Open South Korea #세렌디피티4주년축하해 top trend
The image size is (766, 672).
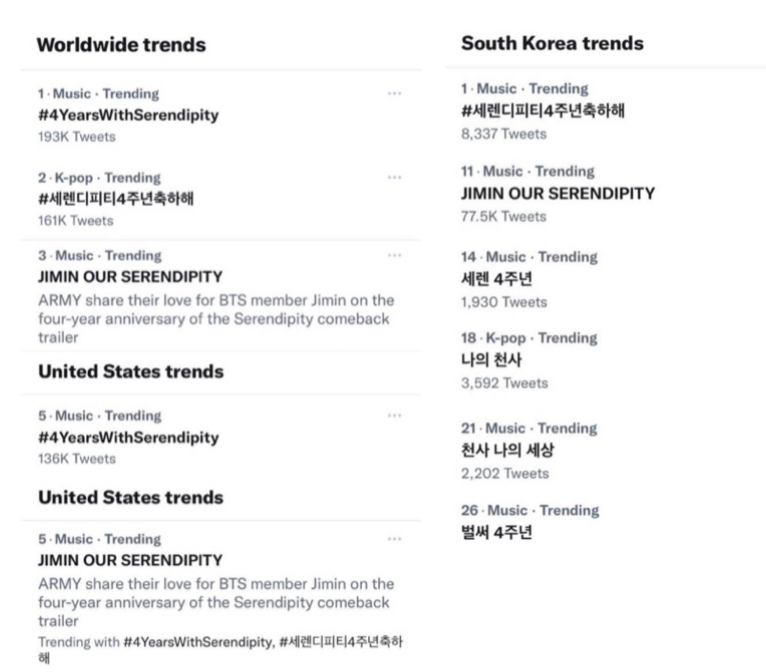click(543, 111)
